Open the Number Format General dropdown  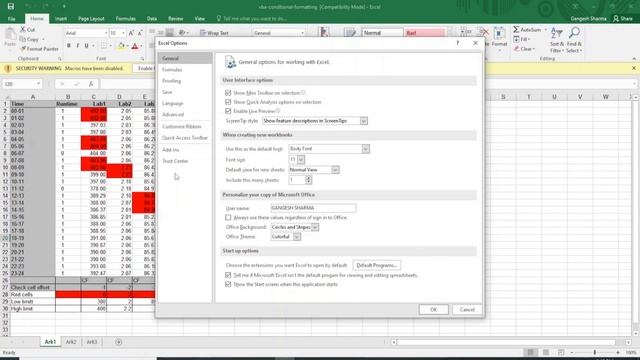point(302,33)
